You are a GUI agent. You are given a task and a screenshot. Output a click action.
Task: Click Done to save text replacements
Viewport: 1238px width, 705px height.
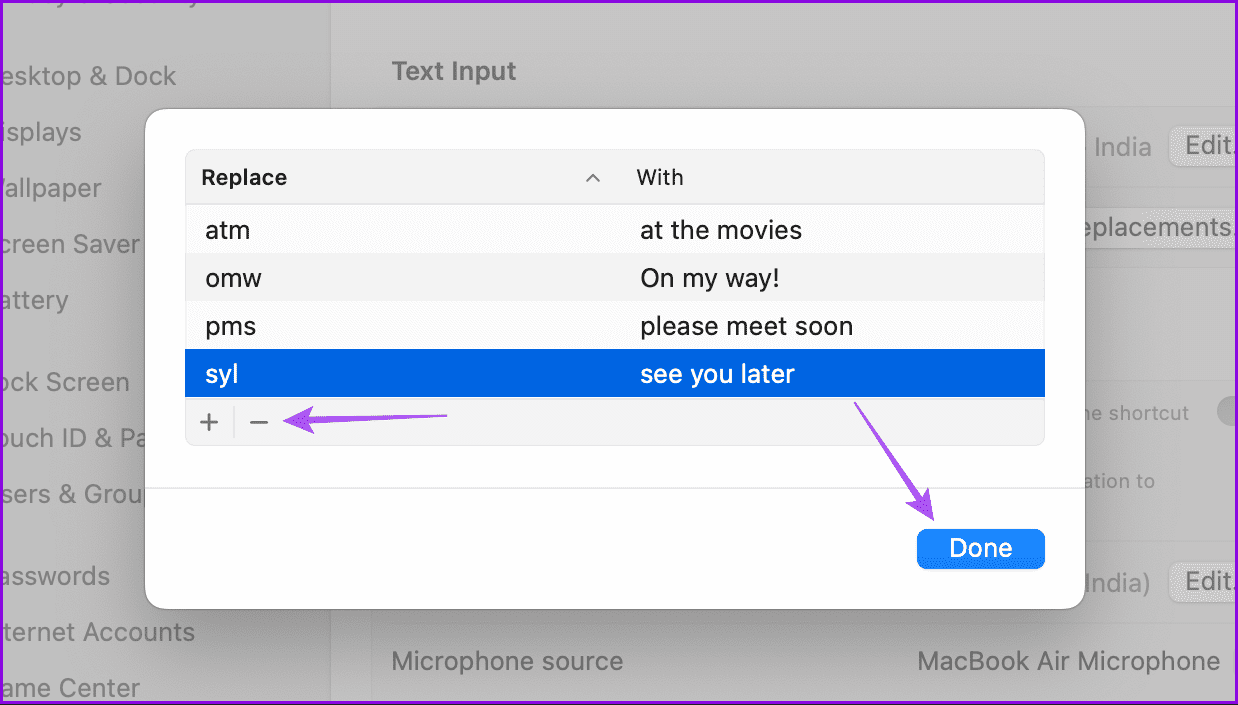(980, 548)
